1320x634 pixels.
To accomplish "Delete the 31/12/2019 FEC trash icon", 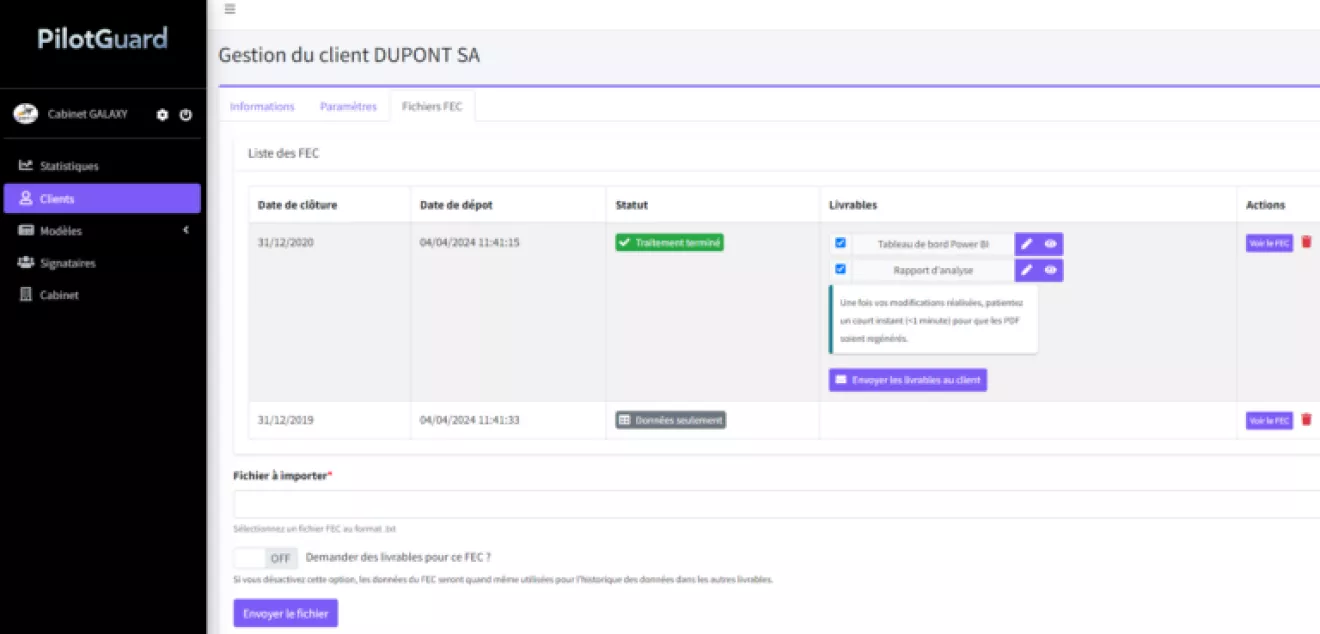I will [x=1306, y=420].
